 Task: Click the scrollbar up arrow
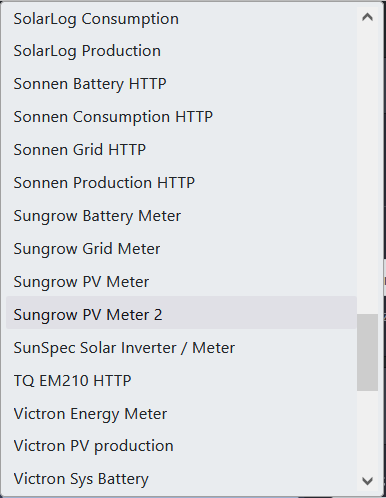pyautogui.click(x=367, y=17)
